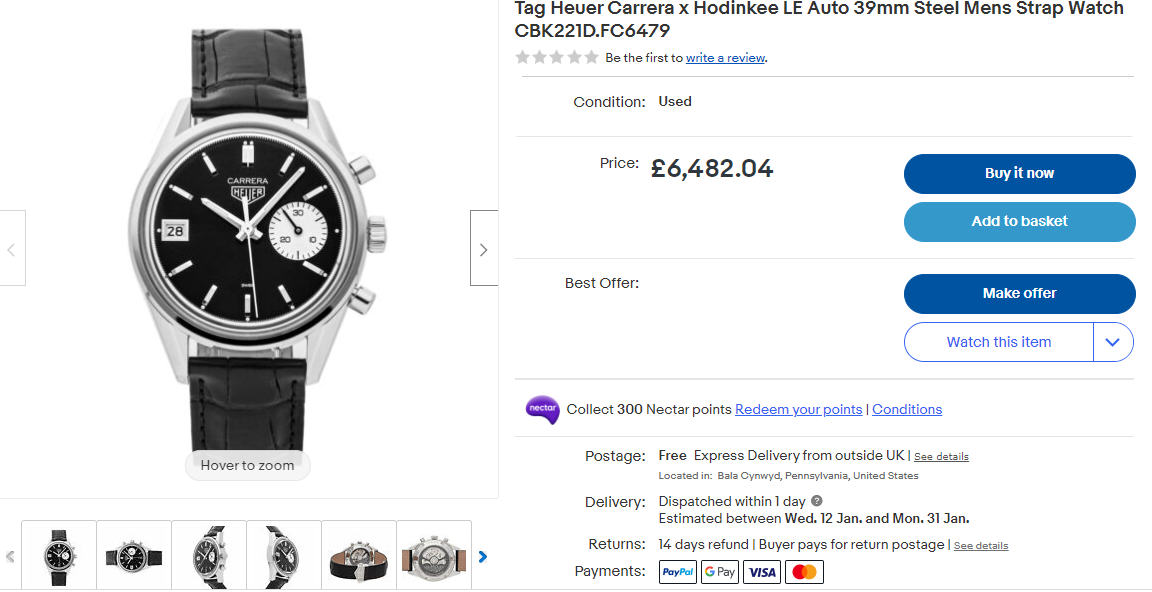Click Watch this item button
The height and width of the screenshot is (592, 1152).
998,342
